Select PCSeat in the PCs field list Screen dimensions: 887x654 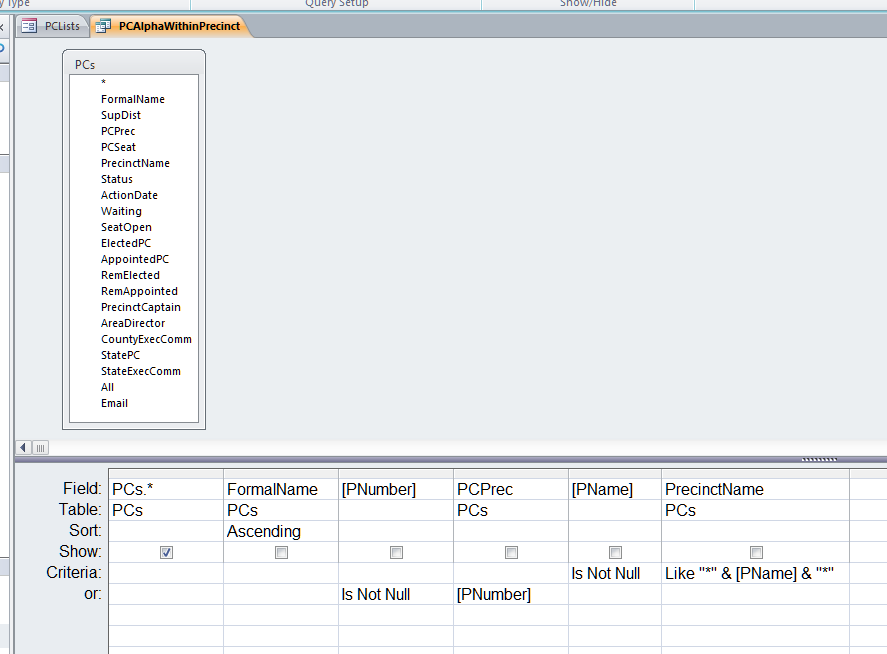tap(118, 147)
